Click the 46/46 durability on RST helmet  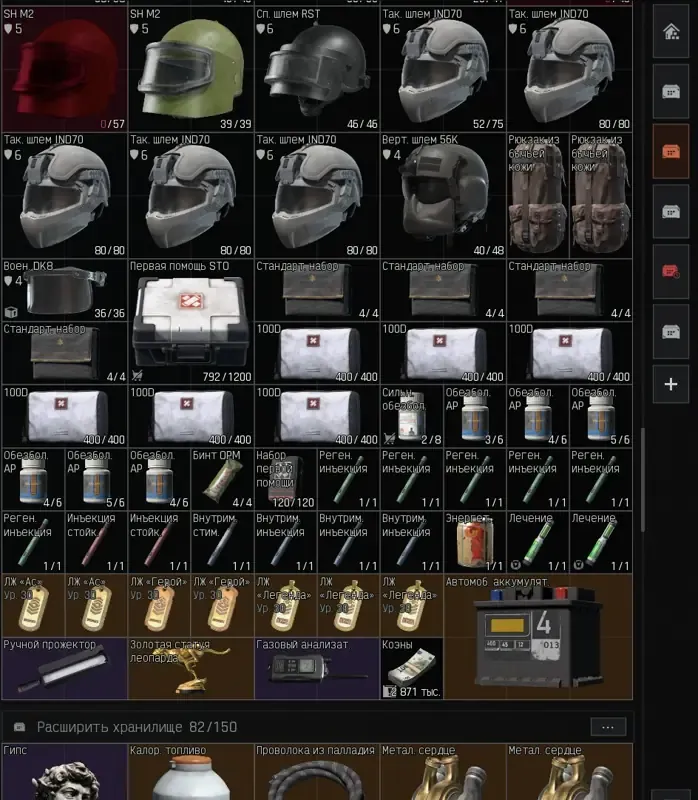coord(362,124)
